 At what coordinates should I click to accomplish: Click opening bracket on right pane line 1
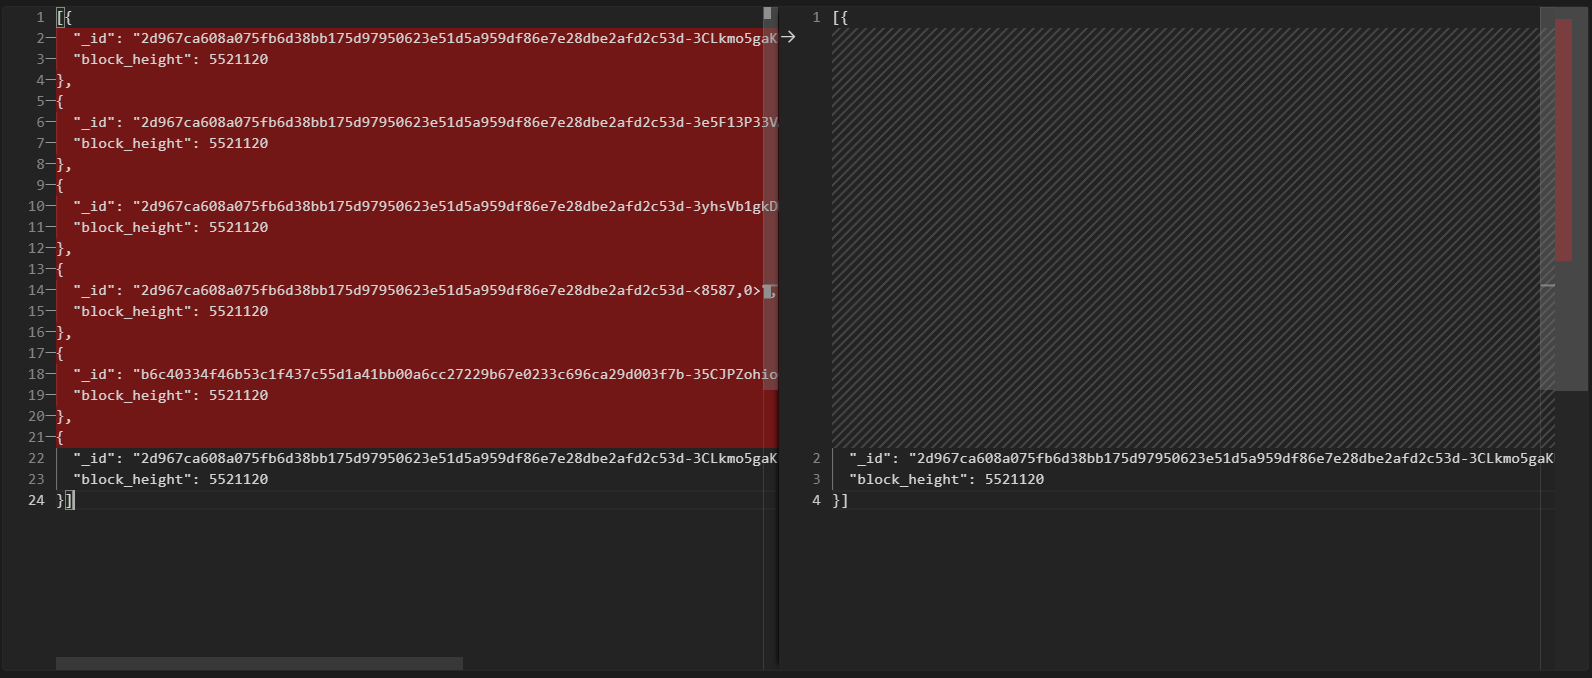[840, 17]
